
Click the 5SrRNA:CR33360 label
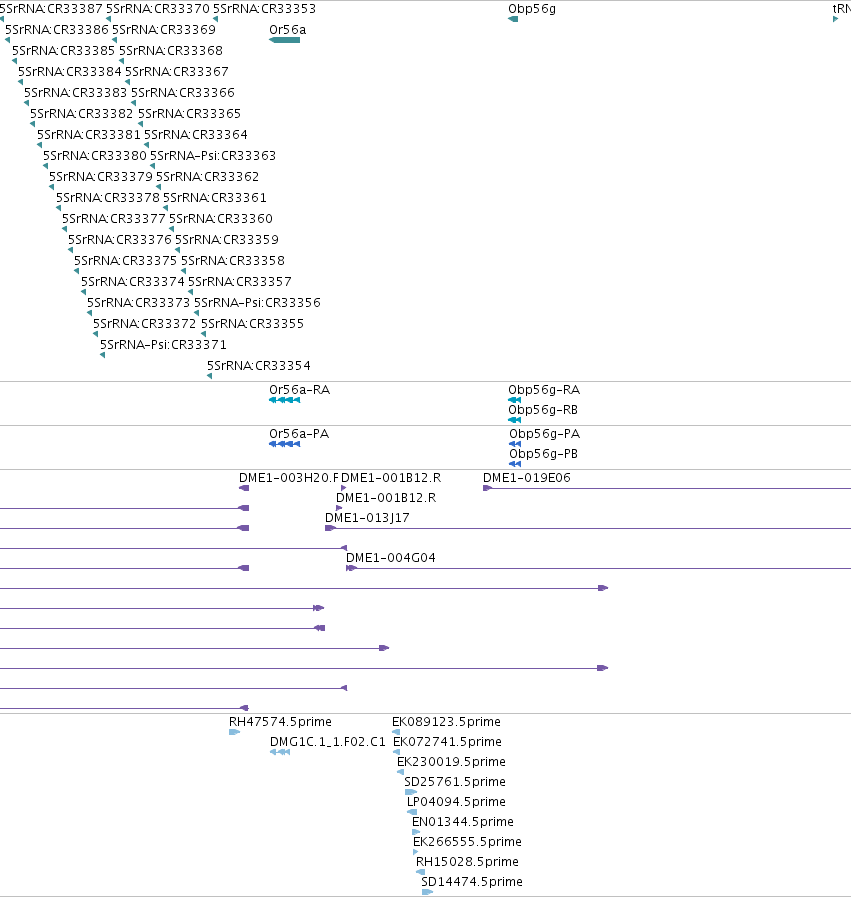[221, 219]
